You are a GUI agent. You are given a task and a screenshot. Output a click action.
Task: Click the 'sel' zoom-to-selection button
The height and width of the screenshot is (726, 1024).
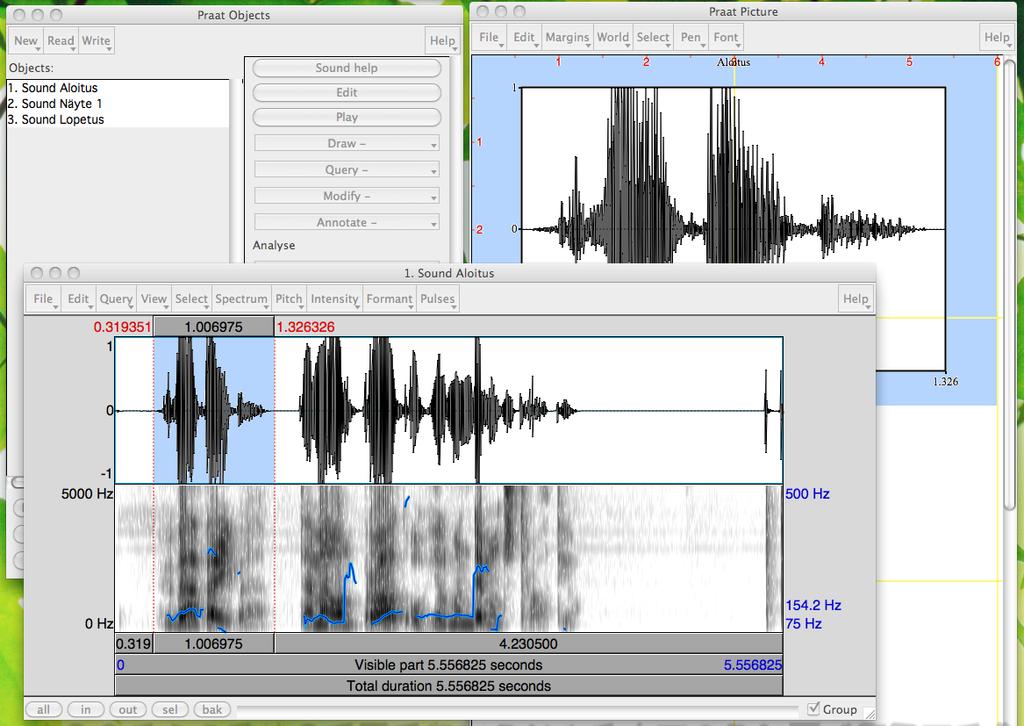click(x=170, y=710)
